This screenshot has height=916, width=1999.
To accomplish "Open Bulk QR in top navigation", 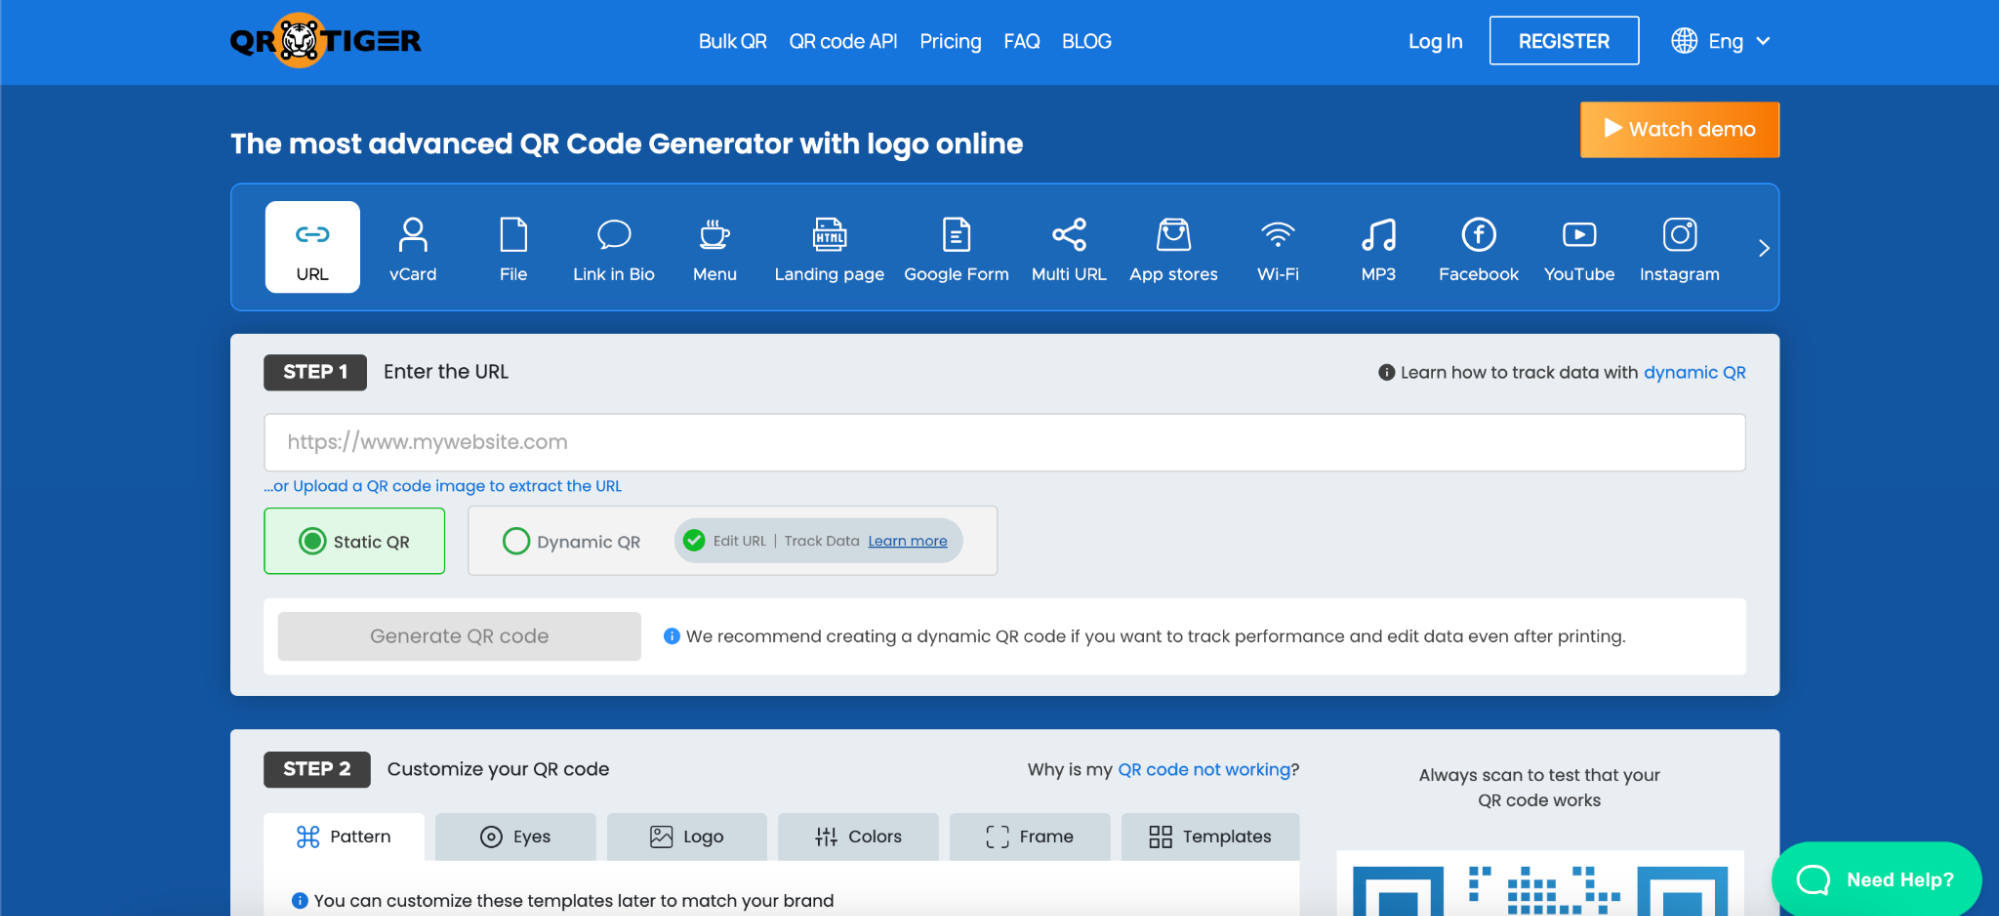I will tap(732, 41).
